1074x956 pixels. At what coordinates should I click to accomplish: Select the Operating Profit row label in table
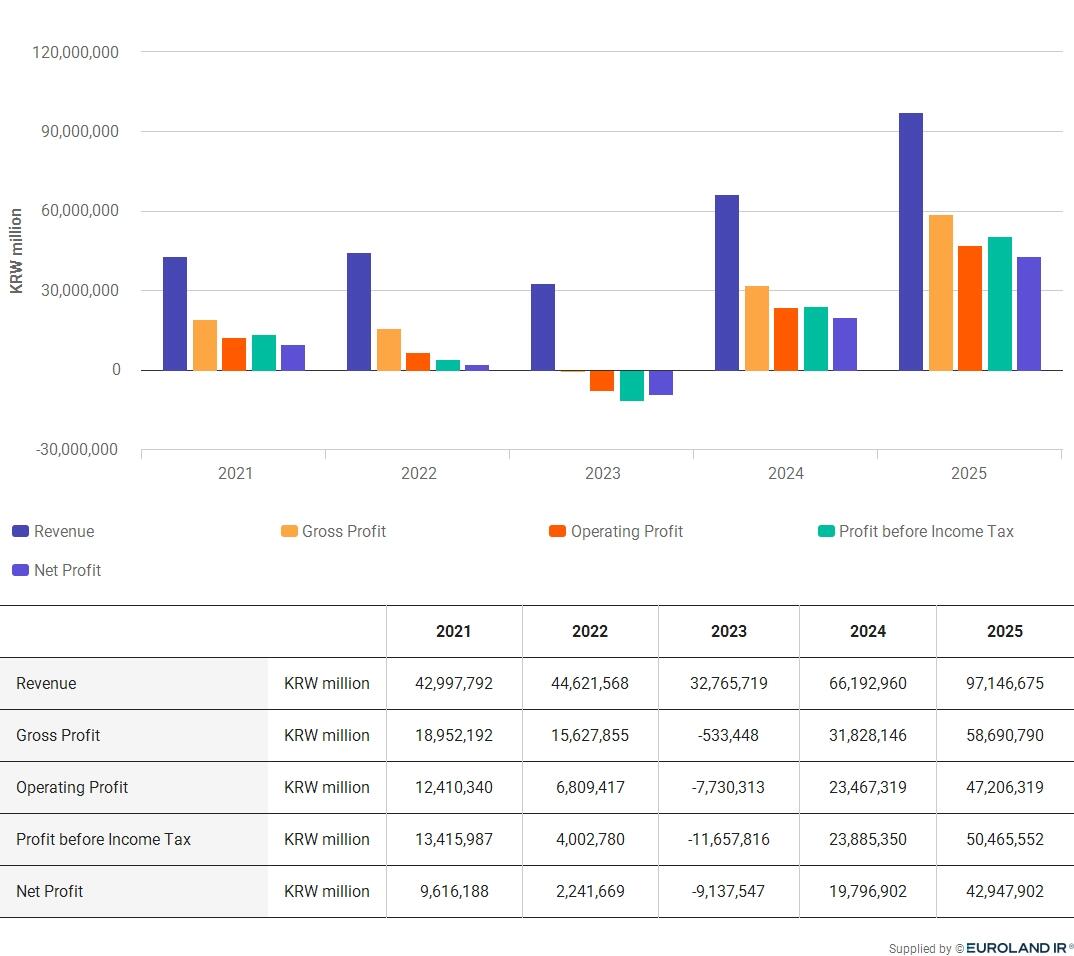pyautogui.click(x=72, y=788)
